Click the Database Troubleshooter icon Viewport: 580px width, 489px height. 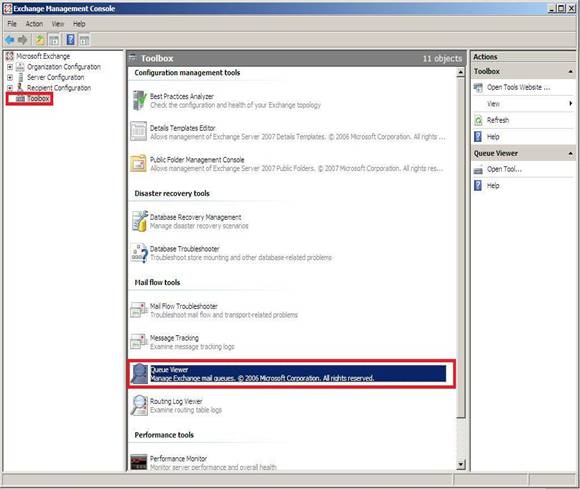pyautogui.click(x=139, y=253)
